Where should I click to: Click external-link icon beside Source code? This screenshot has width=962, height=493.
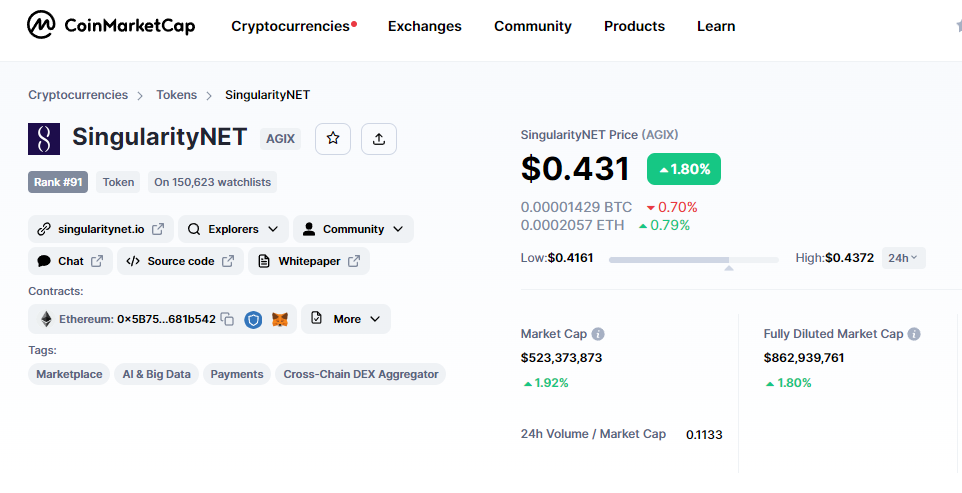click(228, 261)
